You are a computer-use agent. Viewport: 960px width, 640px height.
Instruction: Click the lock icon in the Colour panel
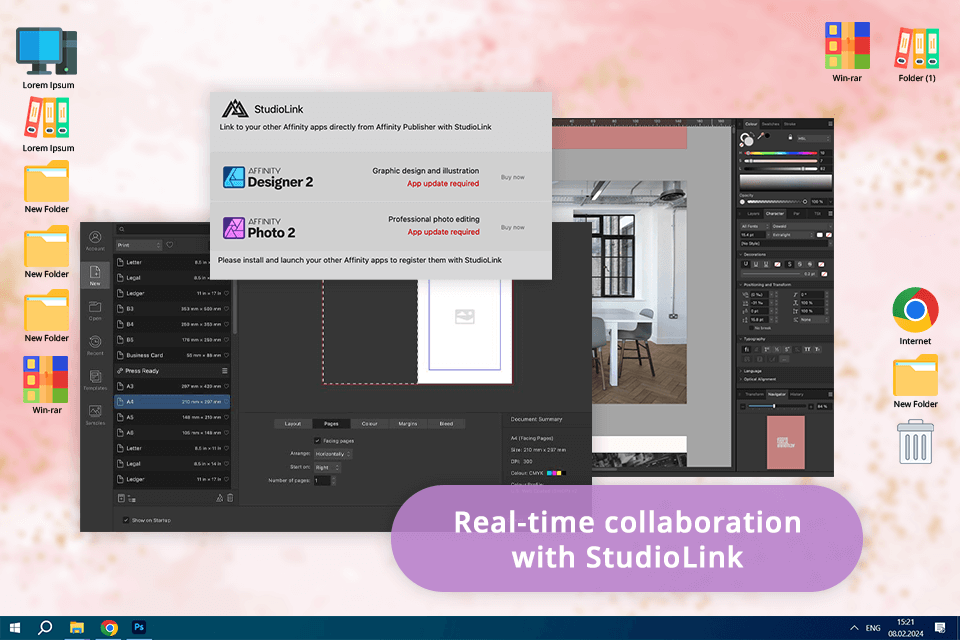coord(790,137)
